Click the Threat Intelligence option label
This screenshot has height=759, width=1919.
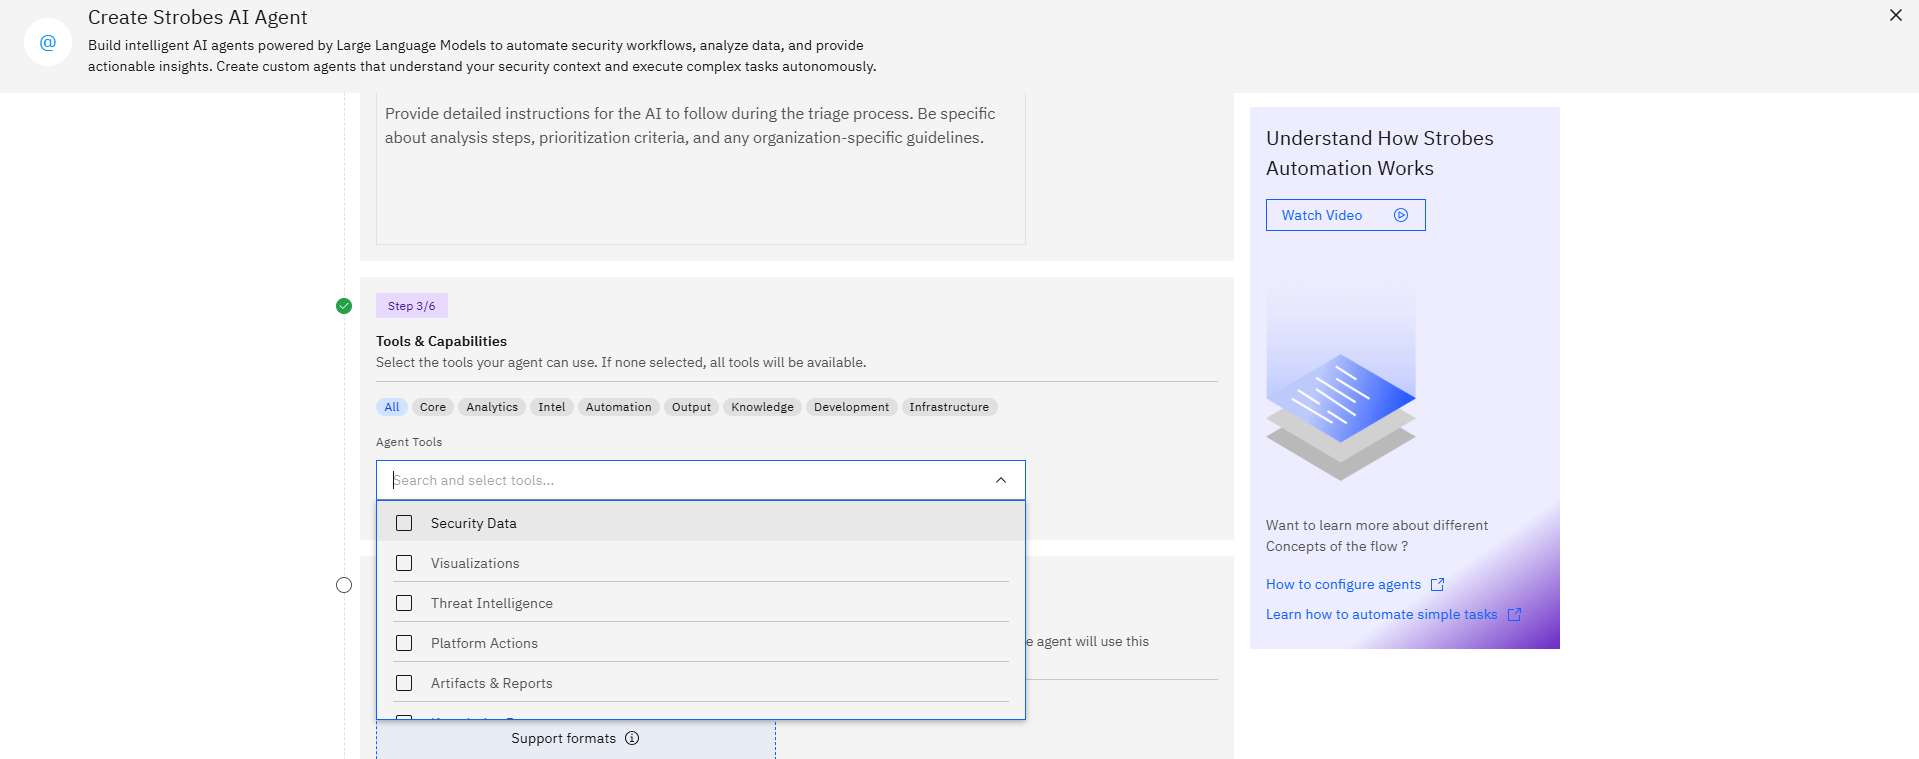tap(492, 603)
